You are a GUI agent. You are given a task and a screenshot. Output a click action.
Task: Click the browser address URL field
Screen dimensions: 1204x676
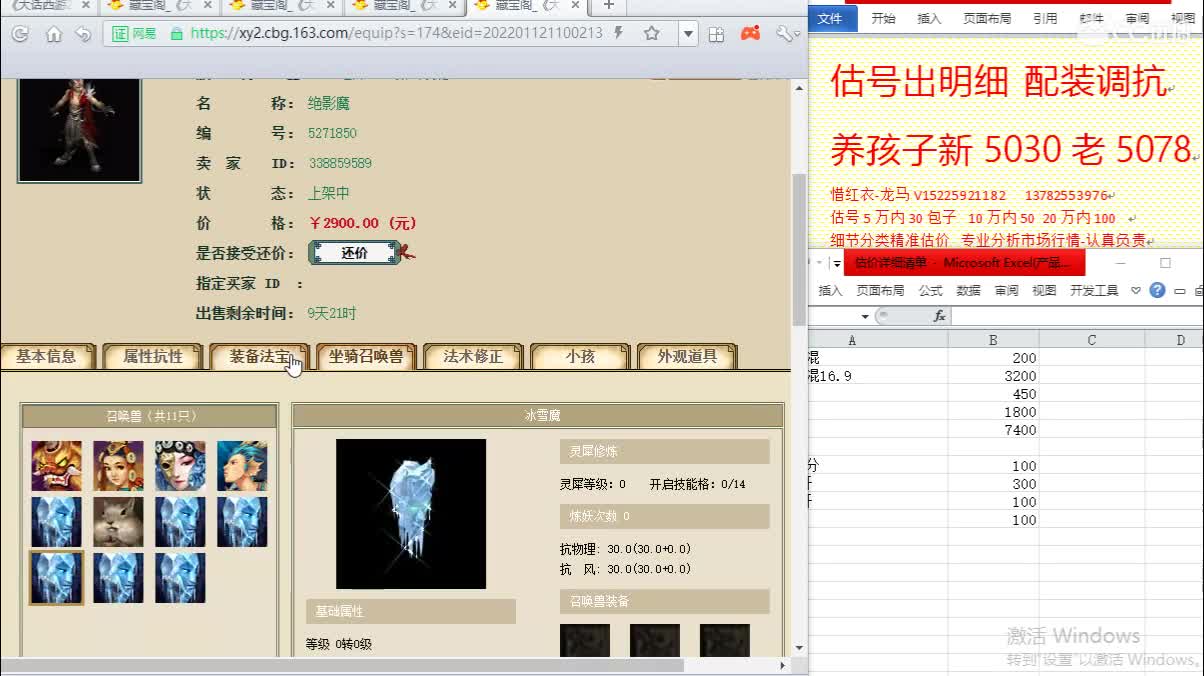[x=396, y=33]
